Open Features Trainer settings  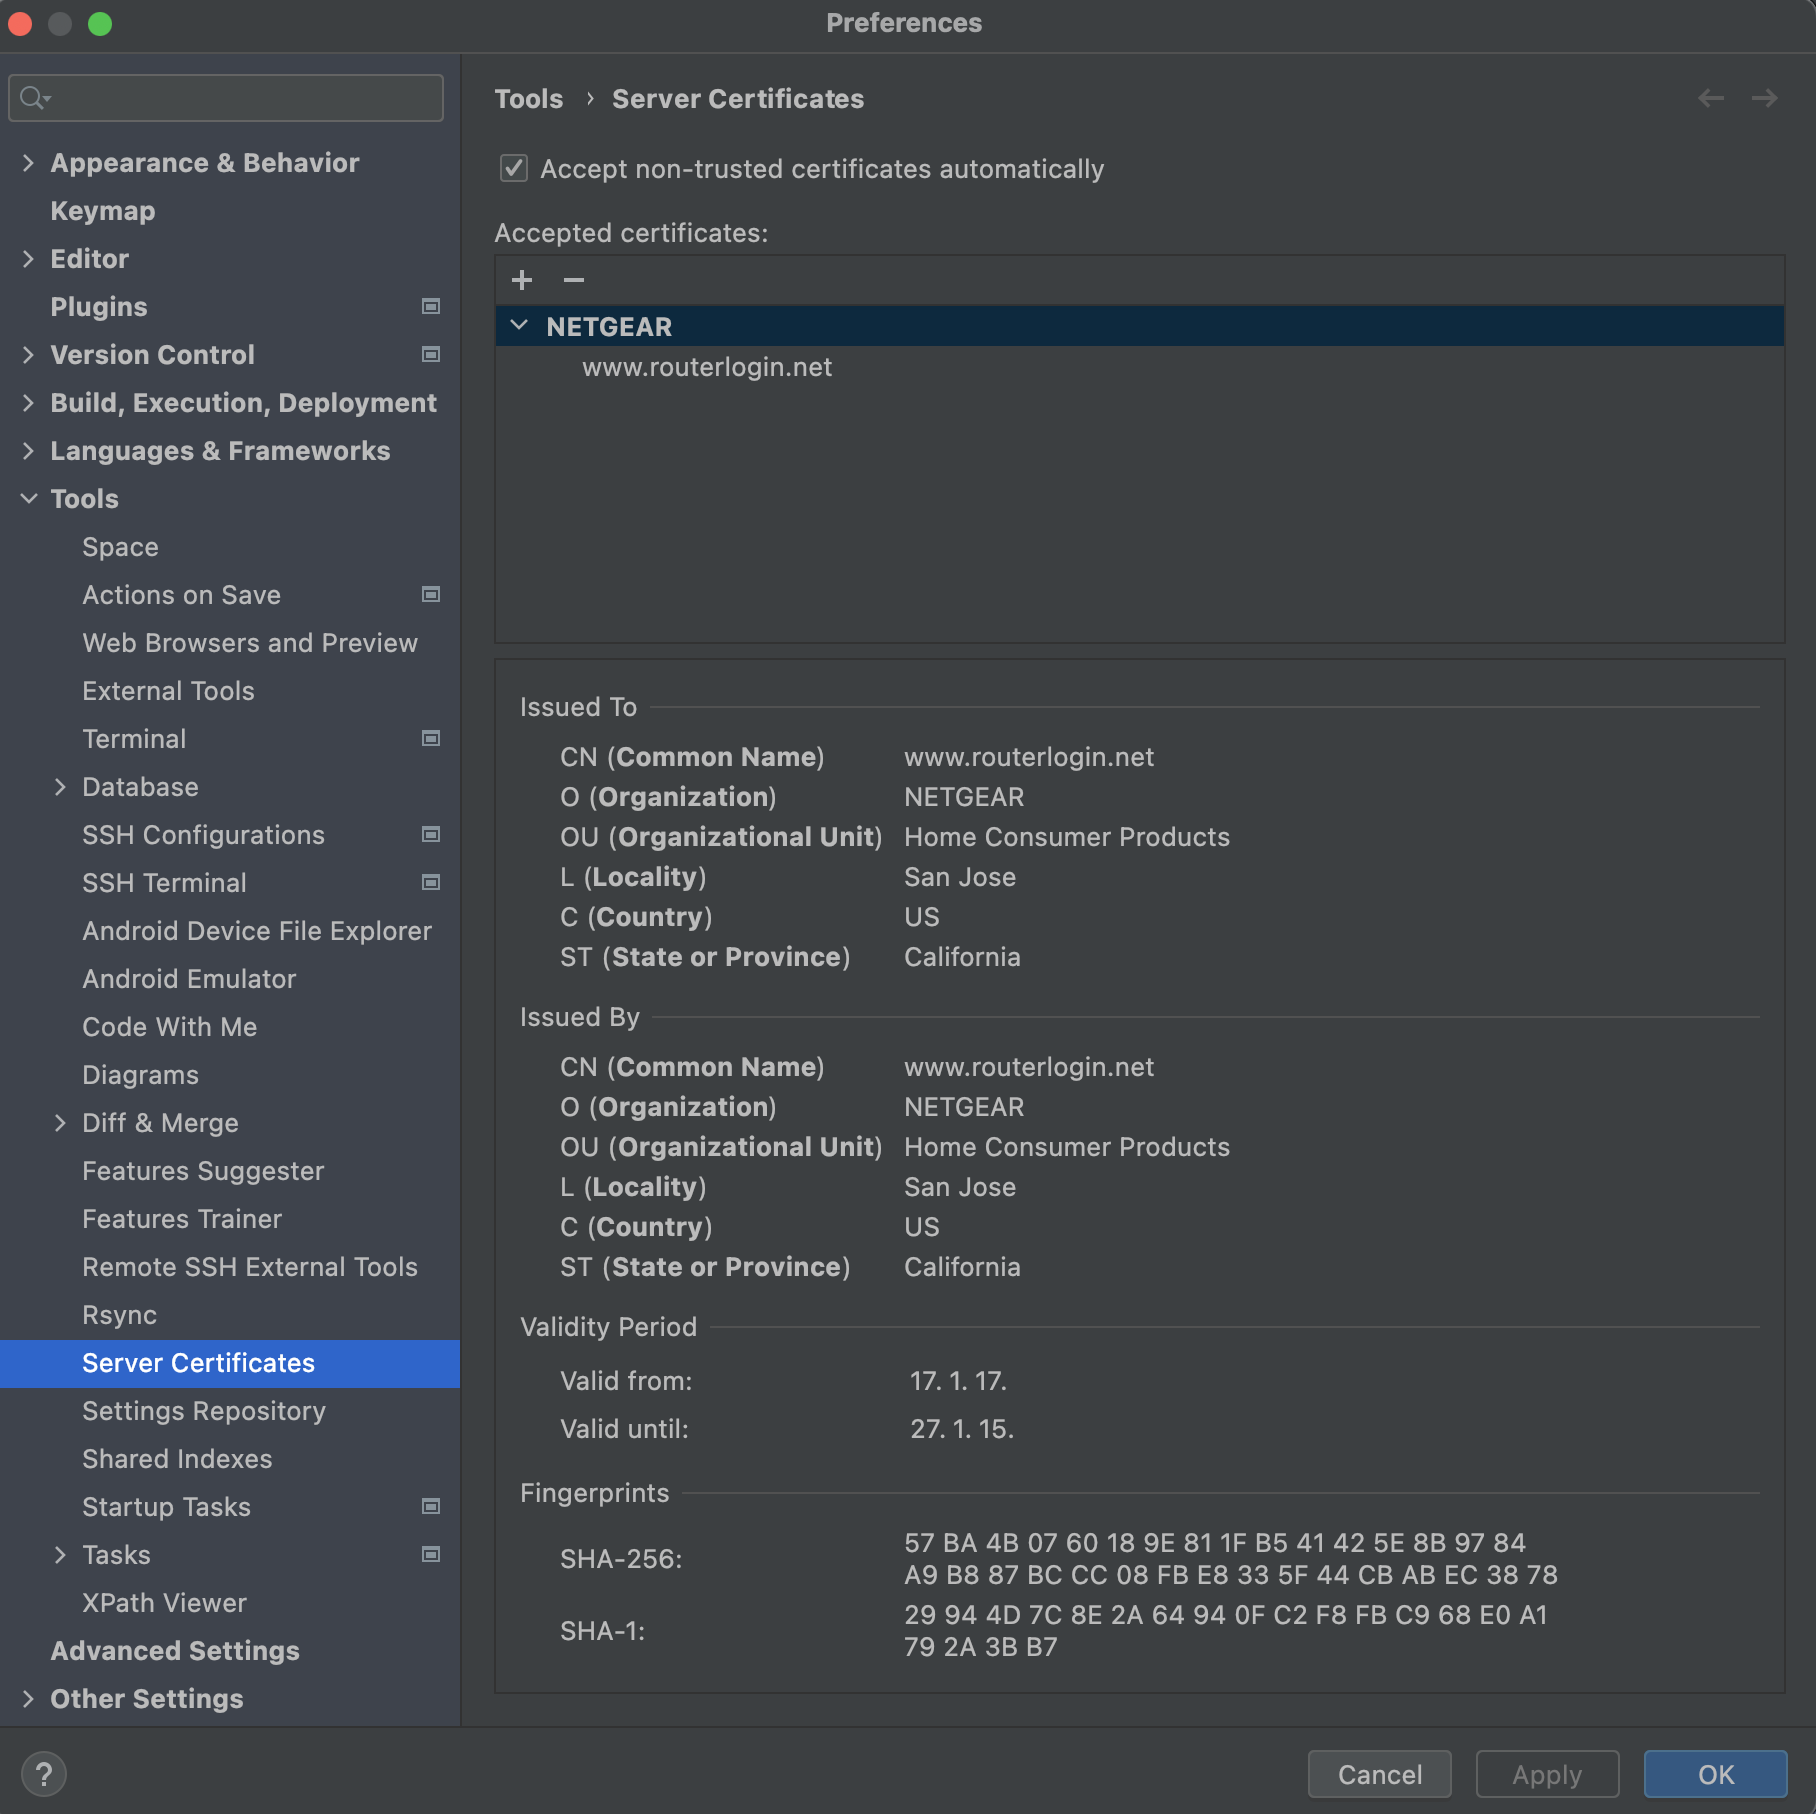[x=182, y=1219]
